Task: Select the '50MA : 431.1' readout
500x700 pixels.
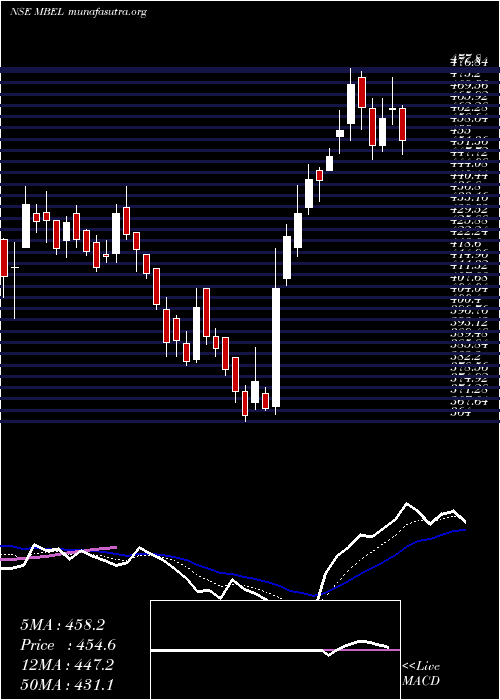Action: pyautogui.click(x=66, y=684)
